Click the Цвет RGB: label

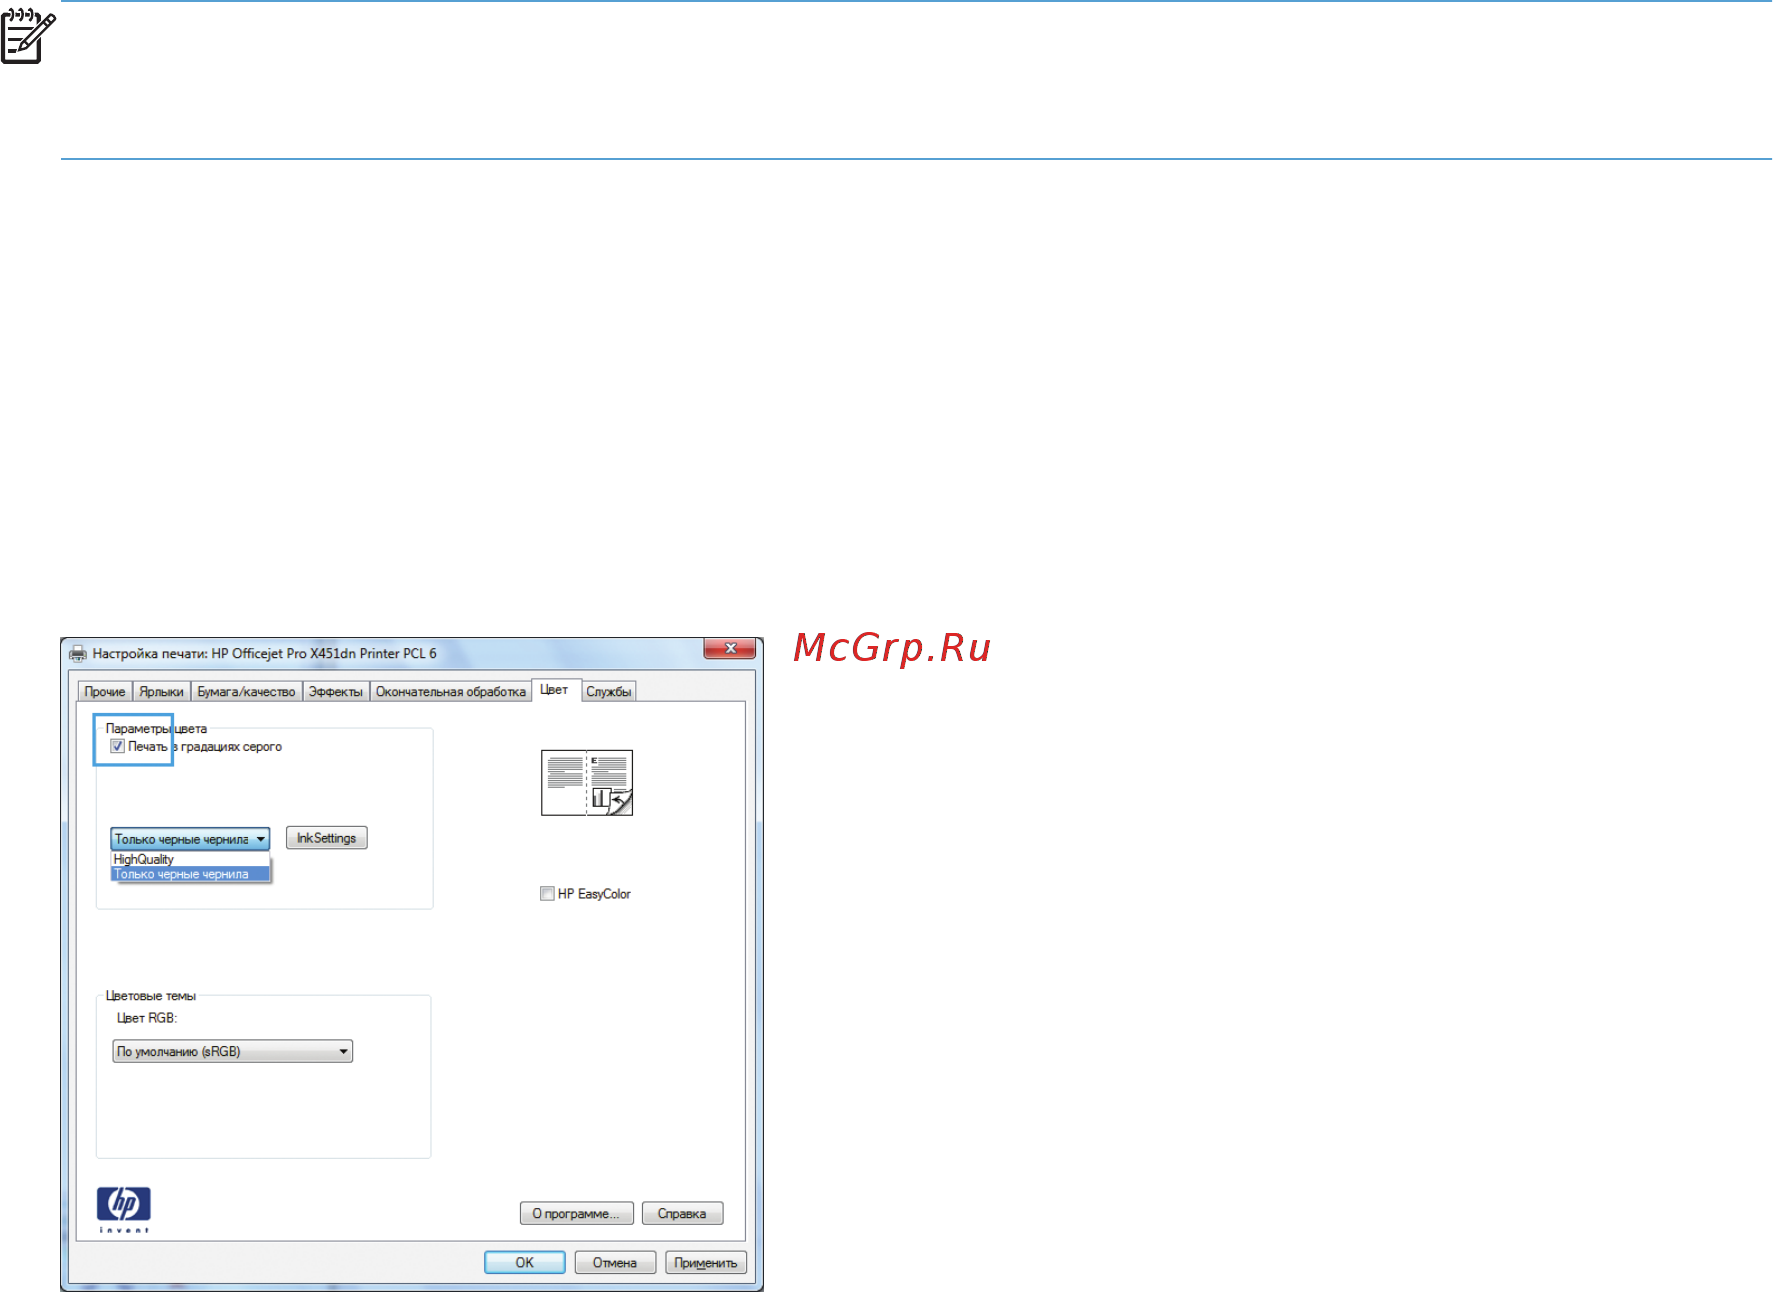[147, 1018]
